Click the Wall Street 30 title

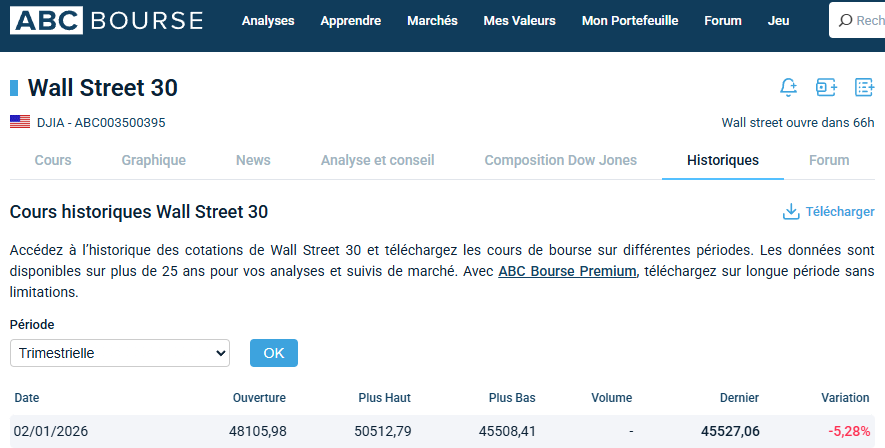click(103, 88)
